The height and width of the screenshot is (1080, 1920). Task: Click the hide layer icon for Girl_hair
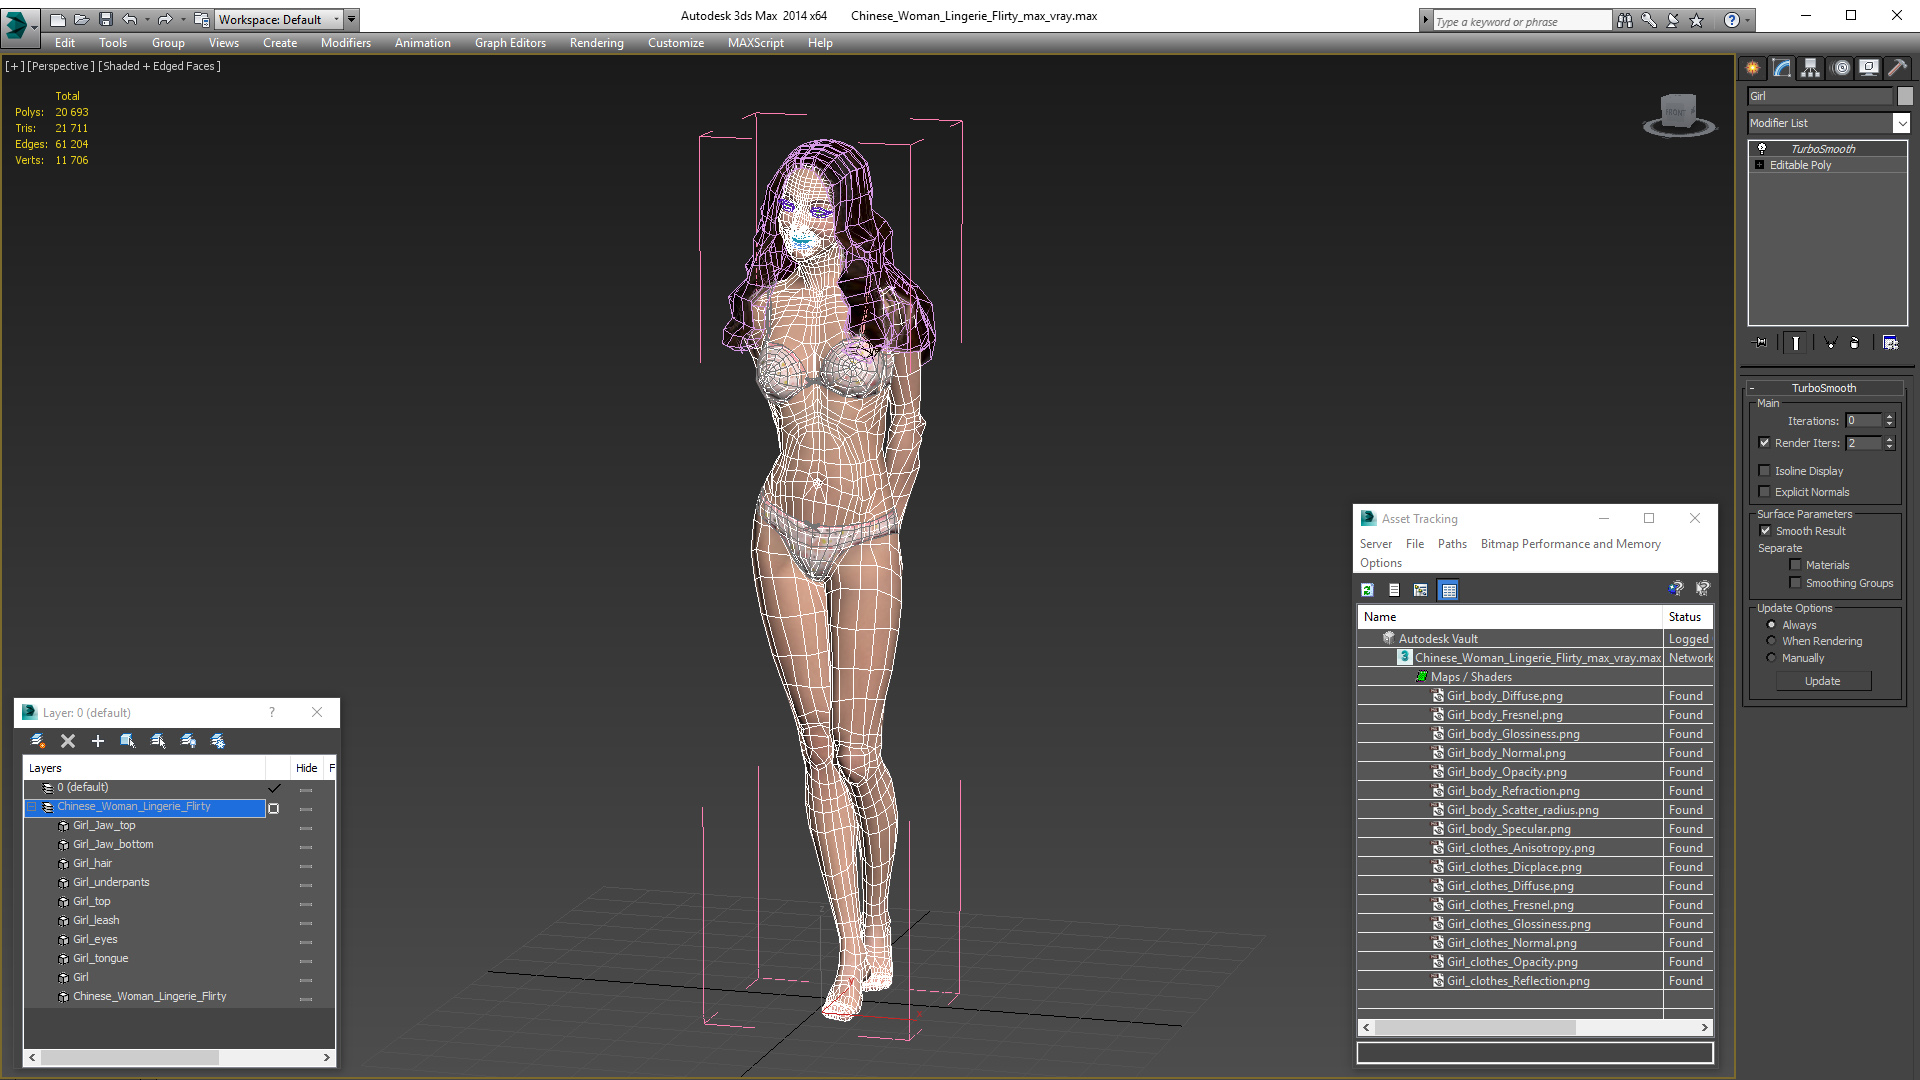click(306, 864)
